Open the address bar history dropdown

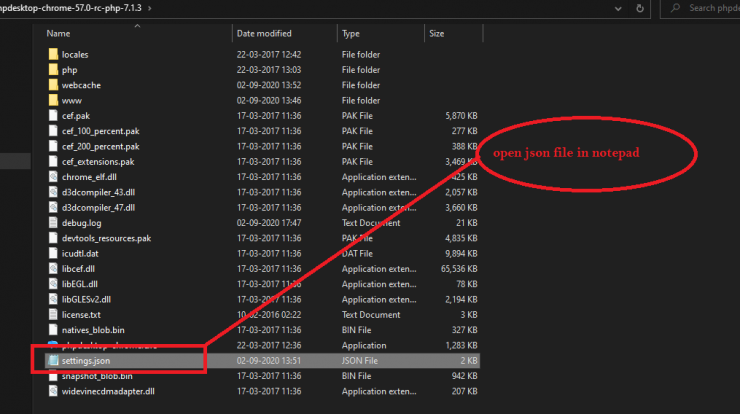click(618, 8)
